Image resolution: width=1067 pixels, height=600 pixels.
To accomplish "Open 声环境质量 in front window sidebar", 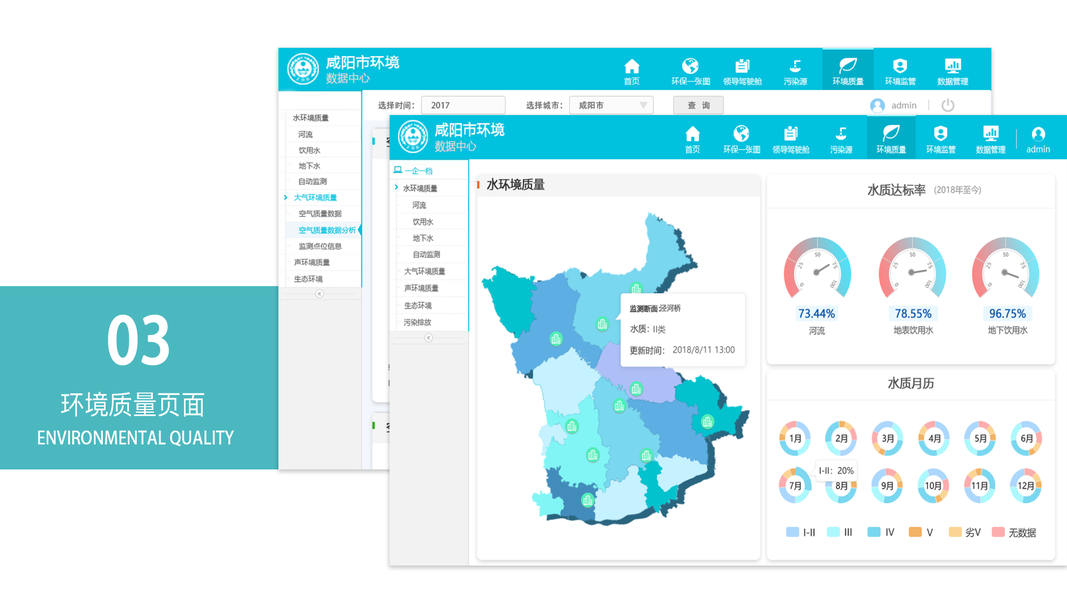I will [x=421, y=288].
